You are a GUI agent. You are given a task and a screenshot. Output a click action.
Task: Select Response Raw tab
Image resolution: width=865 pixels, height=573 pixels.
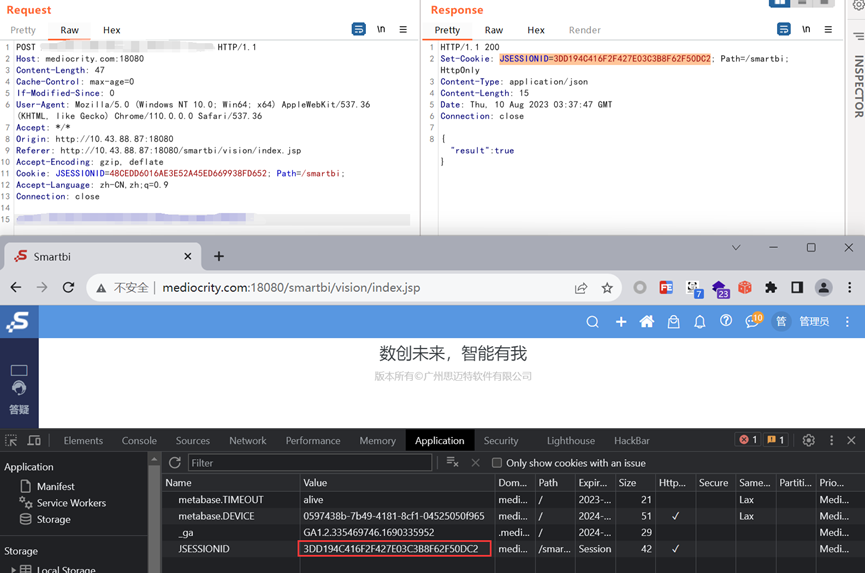coord(494,30)
